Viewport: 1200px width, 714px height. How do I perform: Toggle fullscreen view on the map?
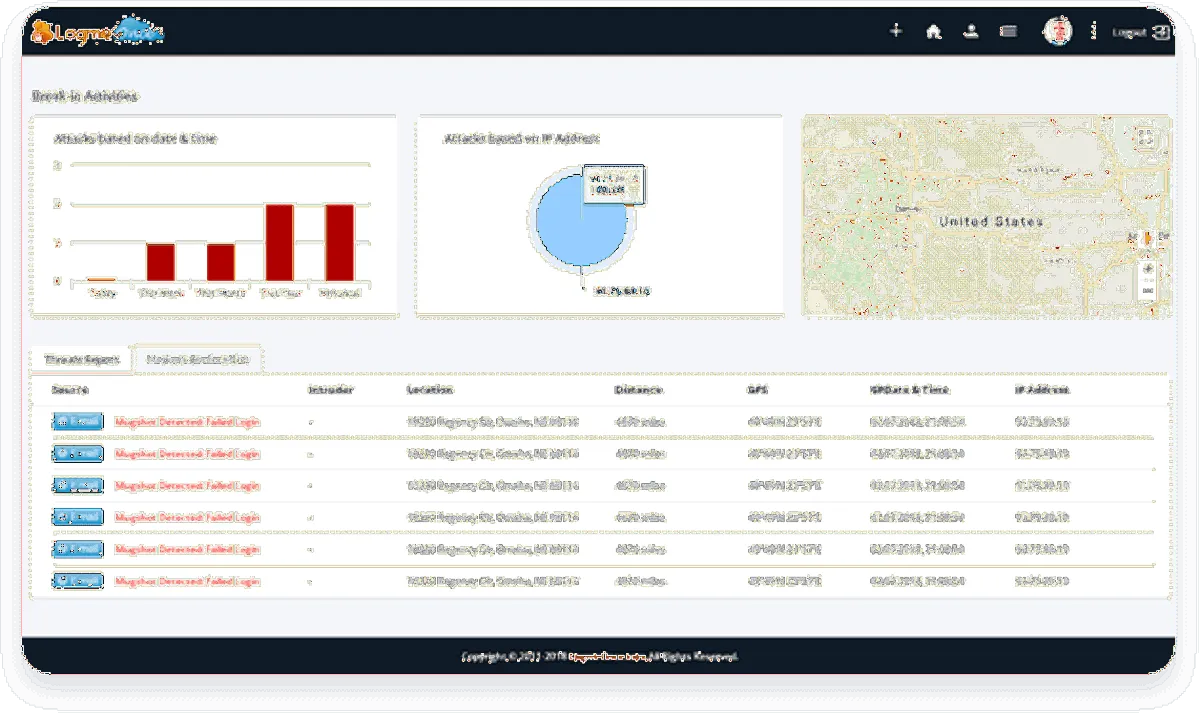1147,138
